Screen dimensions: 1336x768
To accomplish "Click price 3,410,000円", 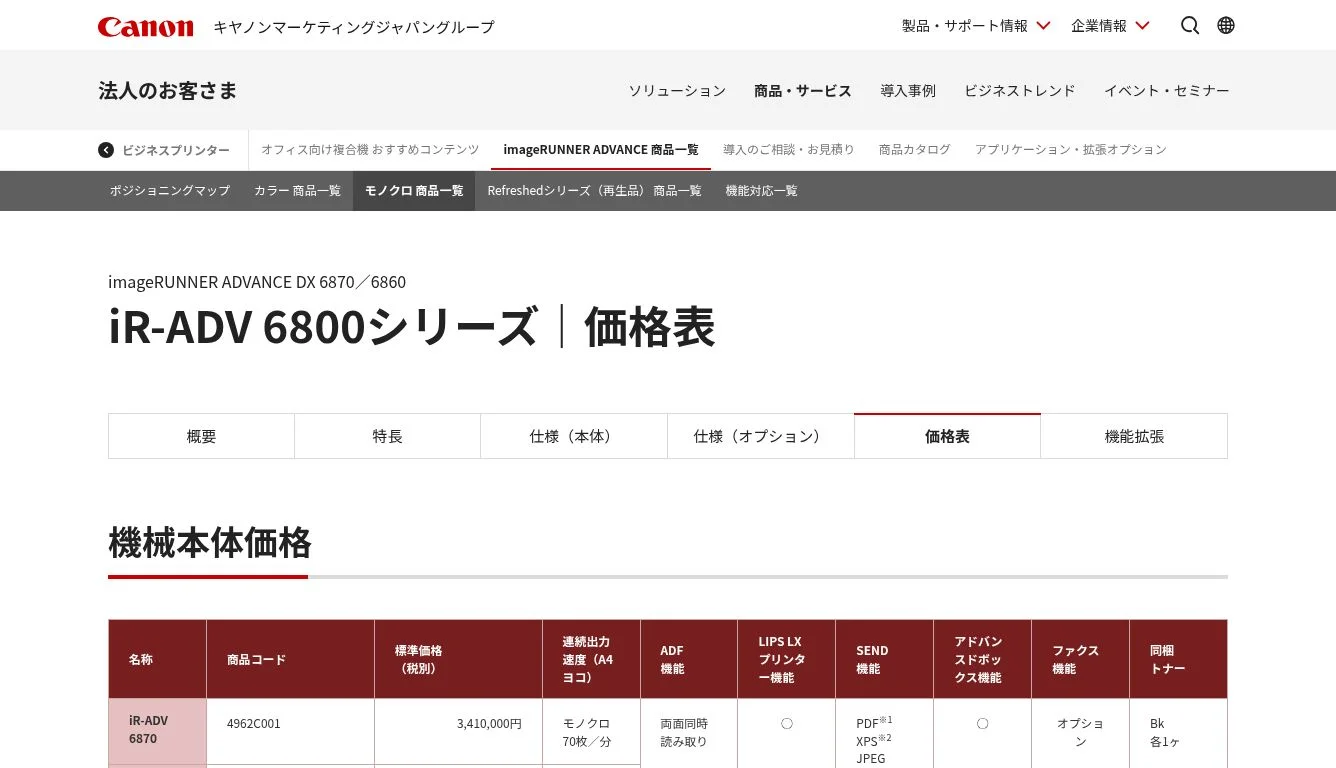I will (489, 723).
